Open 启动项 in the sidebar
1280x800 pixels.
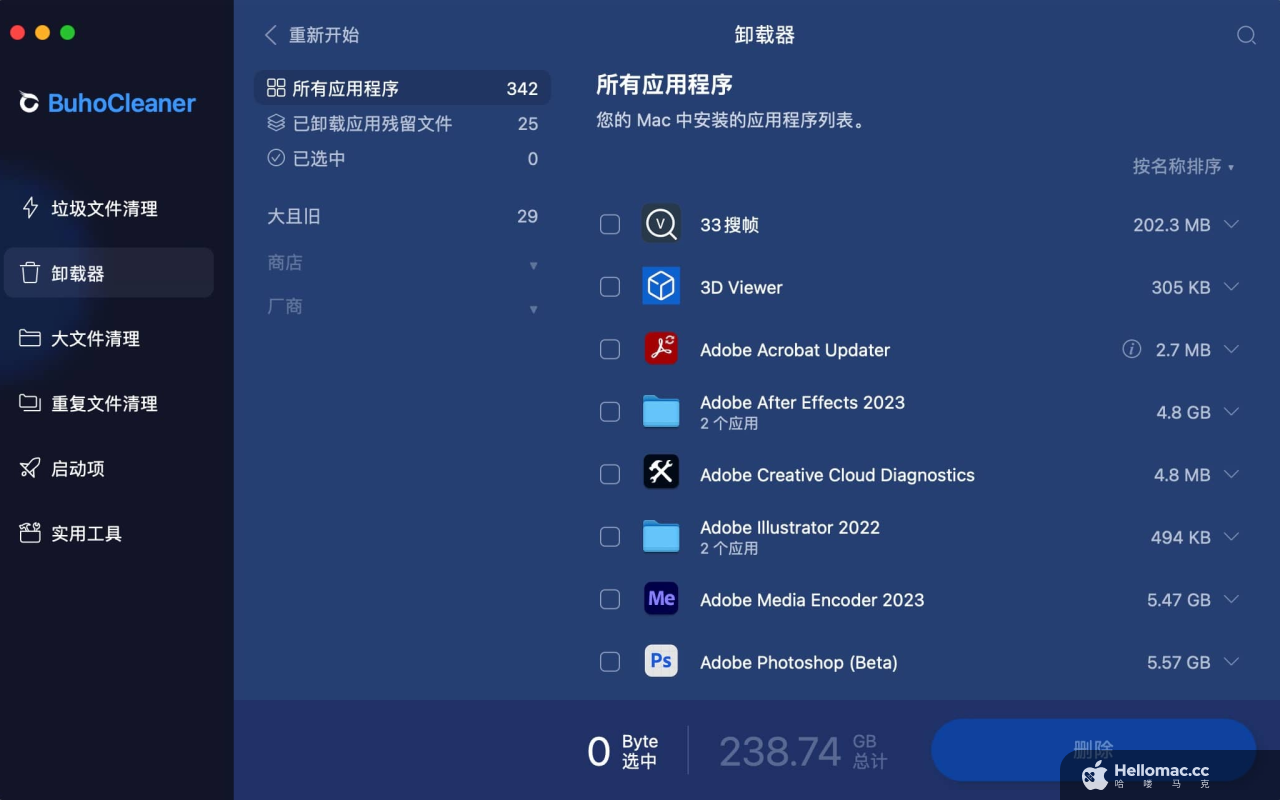point(108,468)
